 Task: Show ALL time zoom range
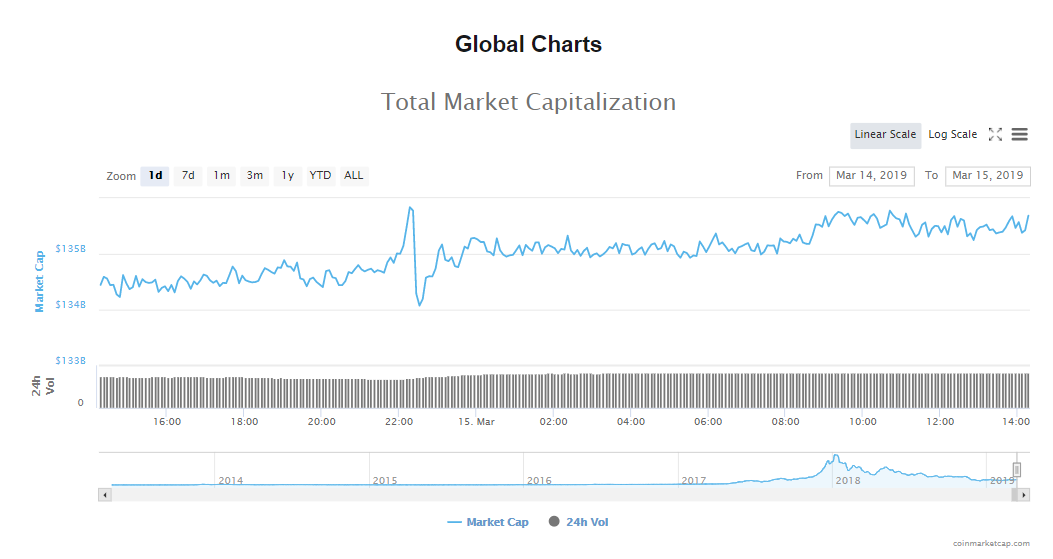pyautogui.click(x=354, y=176)
